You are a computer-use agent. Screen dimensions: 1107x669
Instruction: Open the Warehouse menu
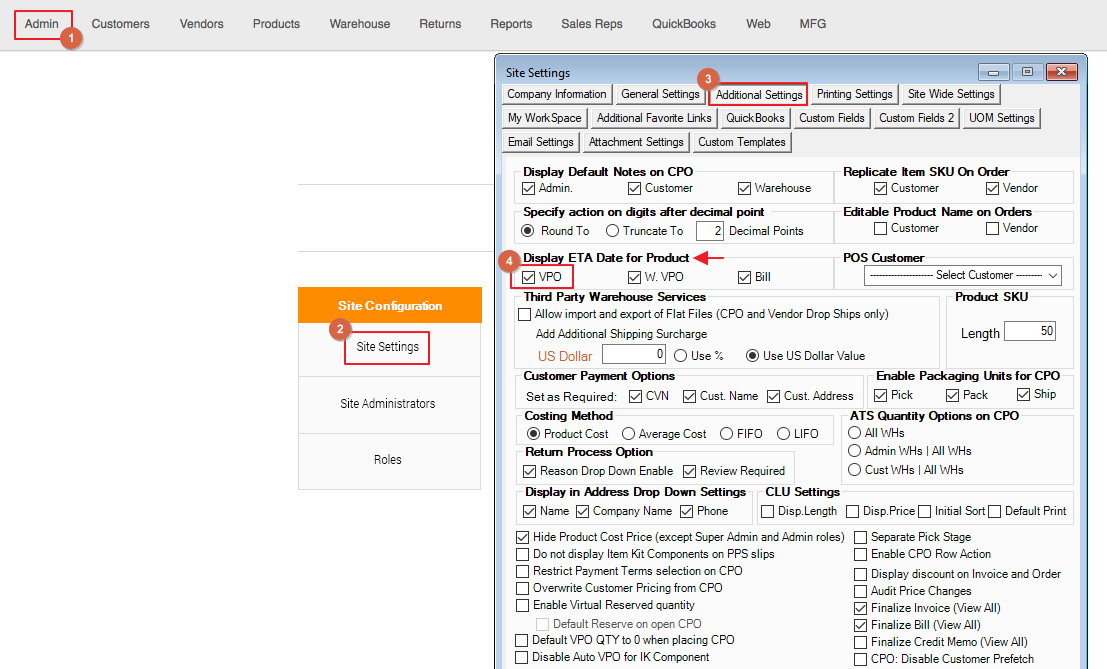tap(360, 24)
